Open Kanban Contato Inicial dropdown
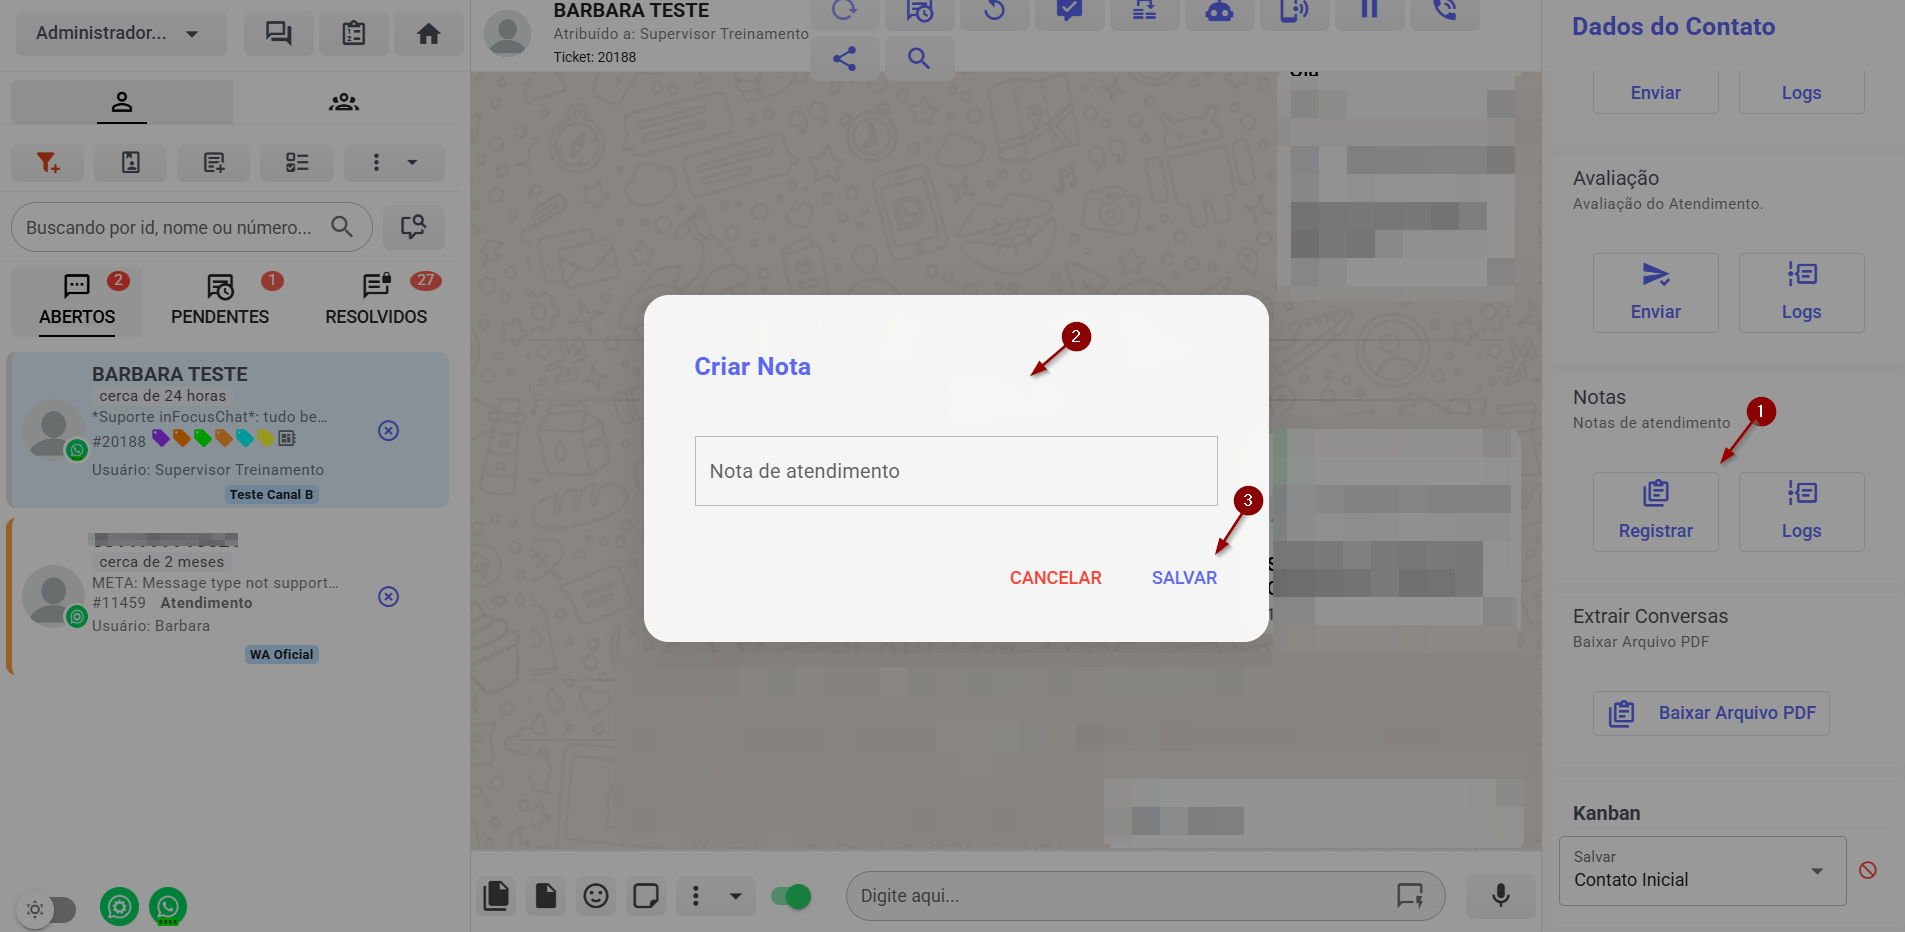1905x932 pixels. (x=1702, y=870)
